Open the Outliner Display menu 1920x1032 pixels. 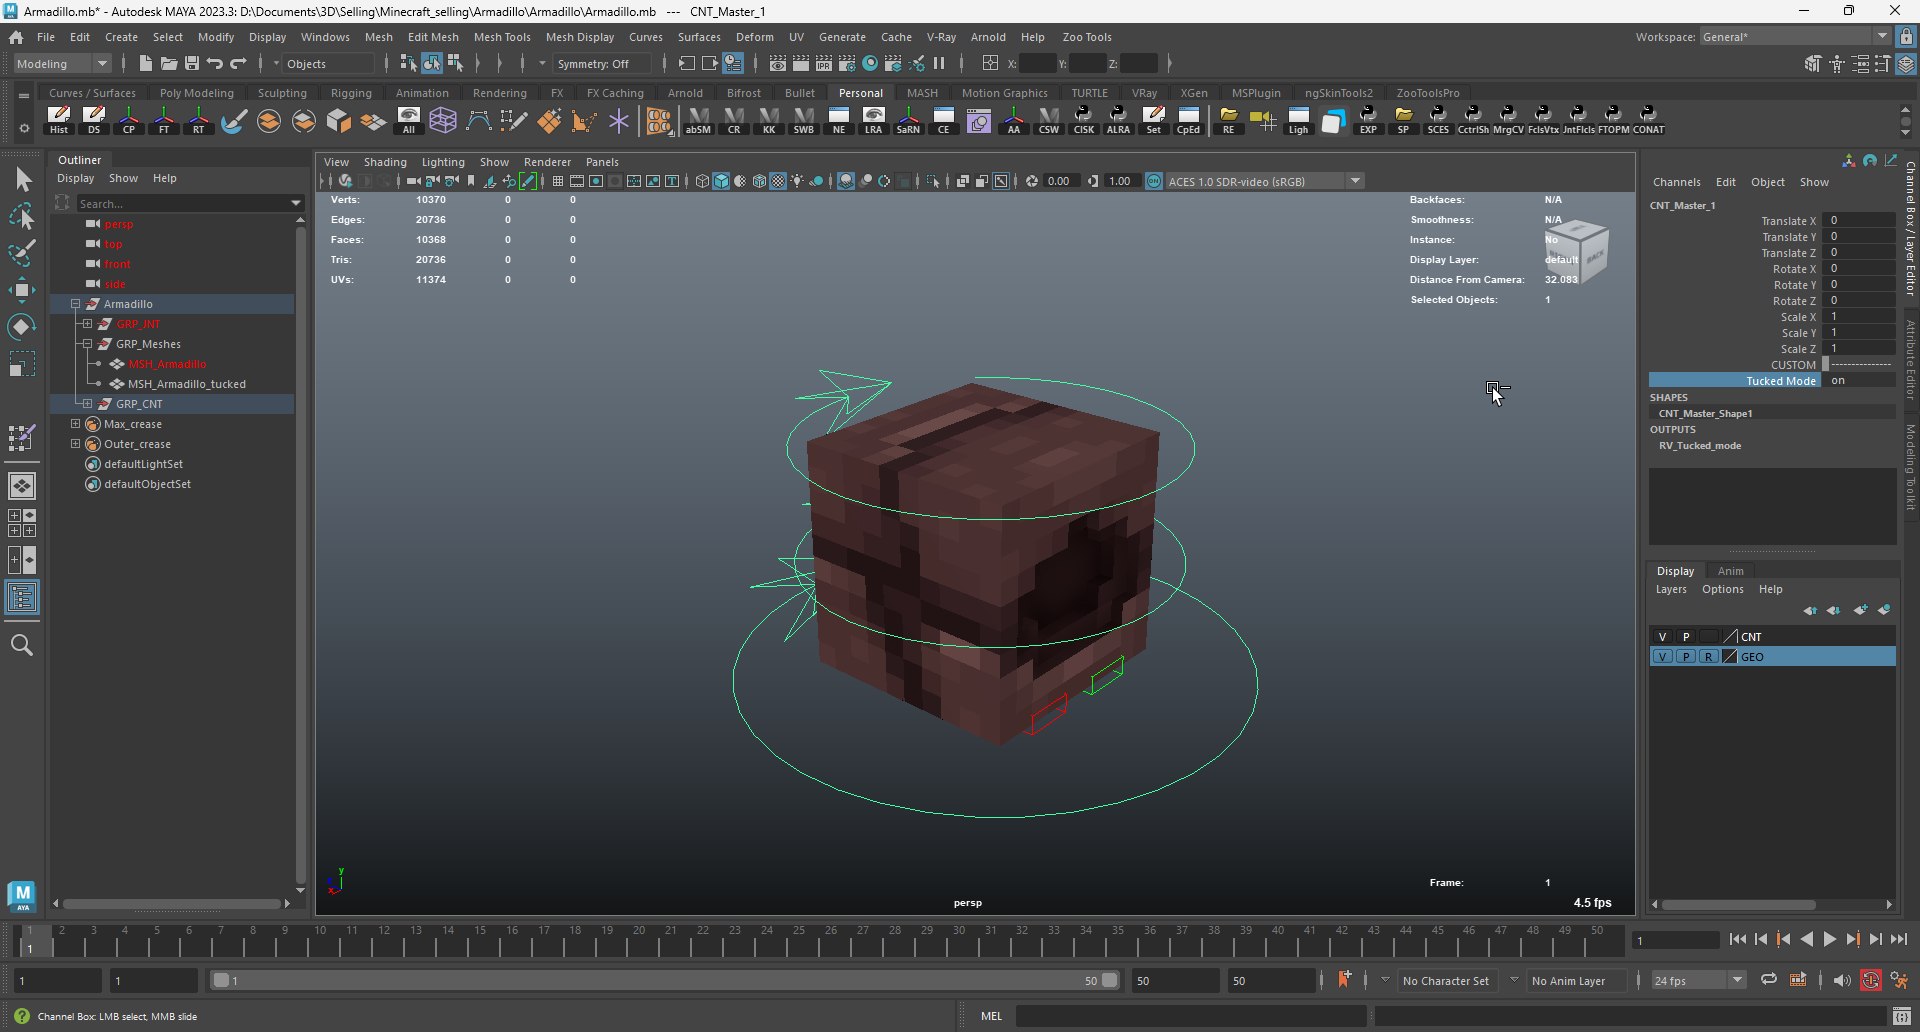(x=75, y=178)
